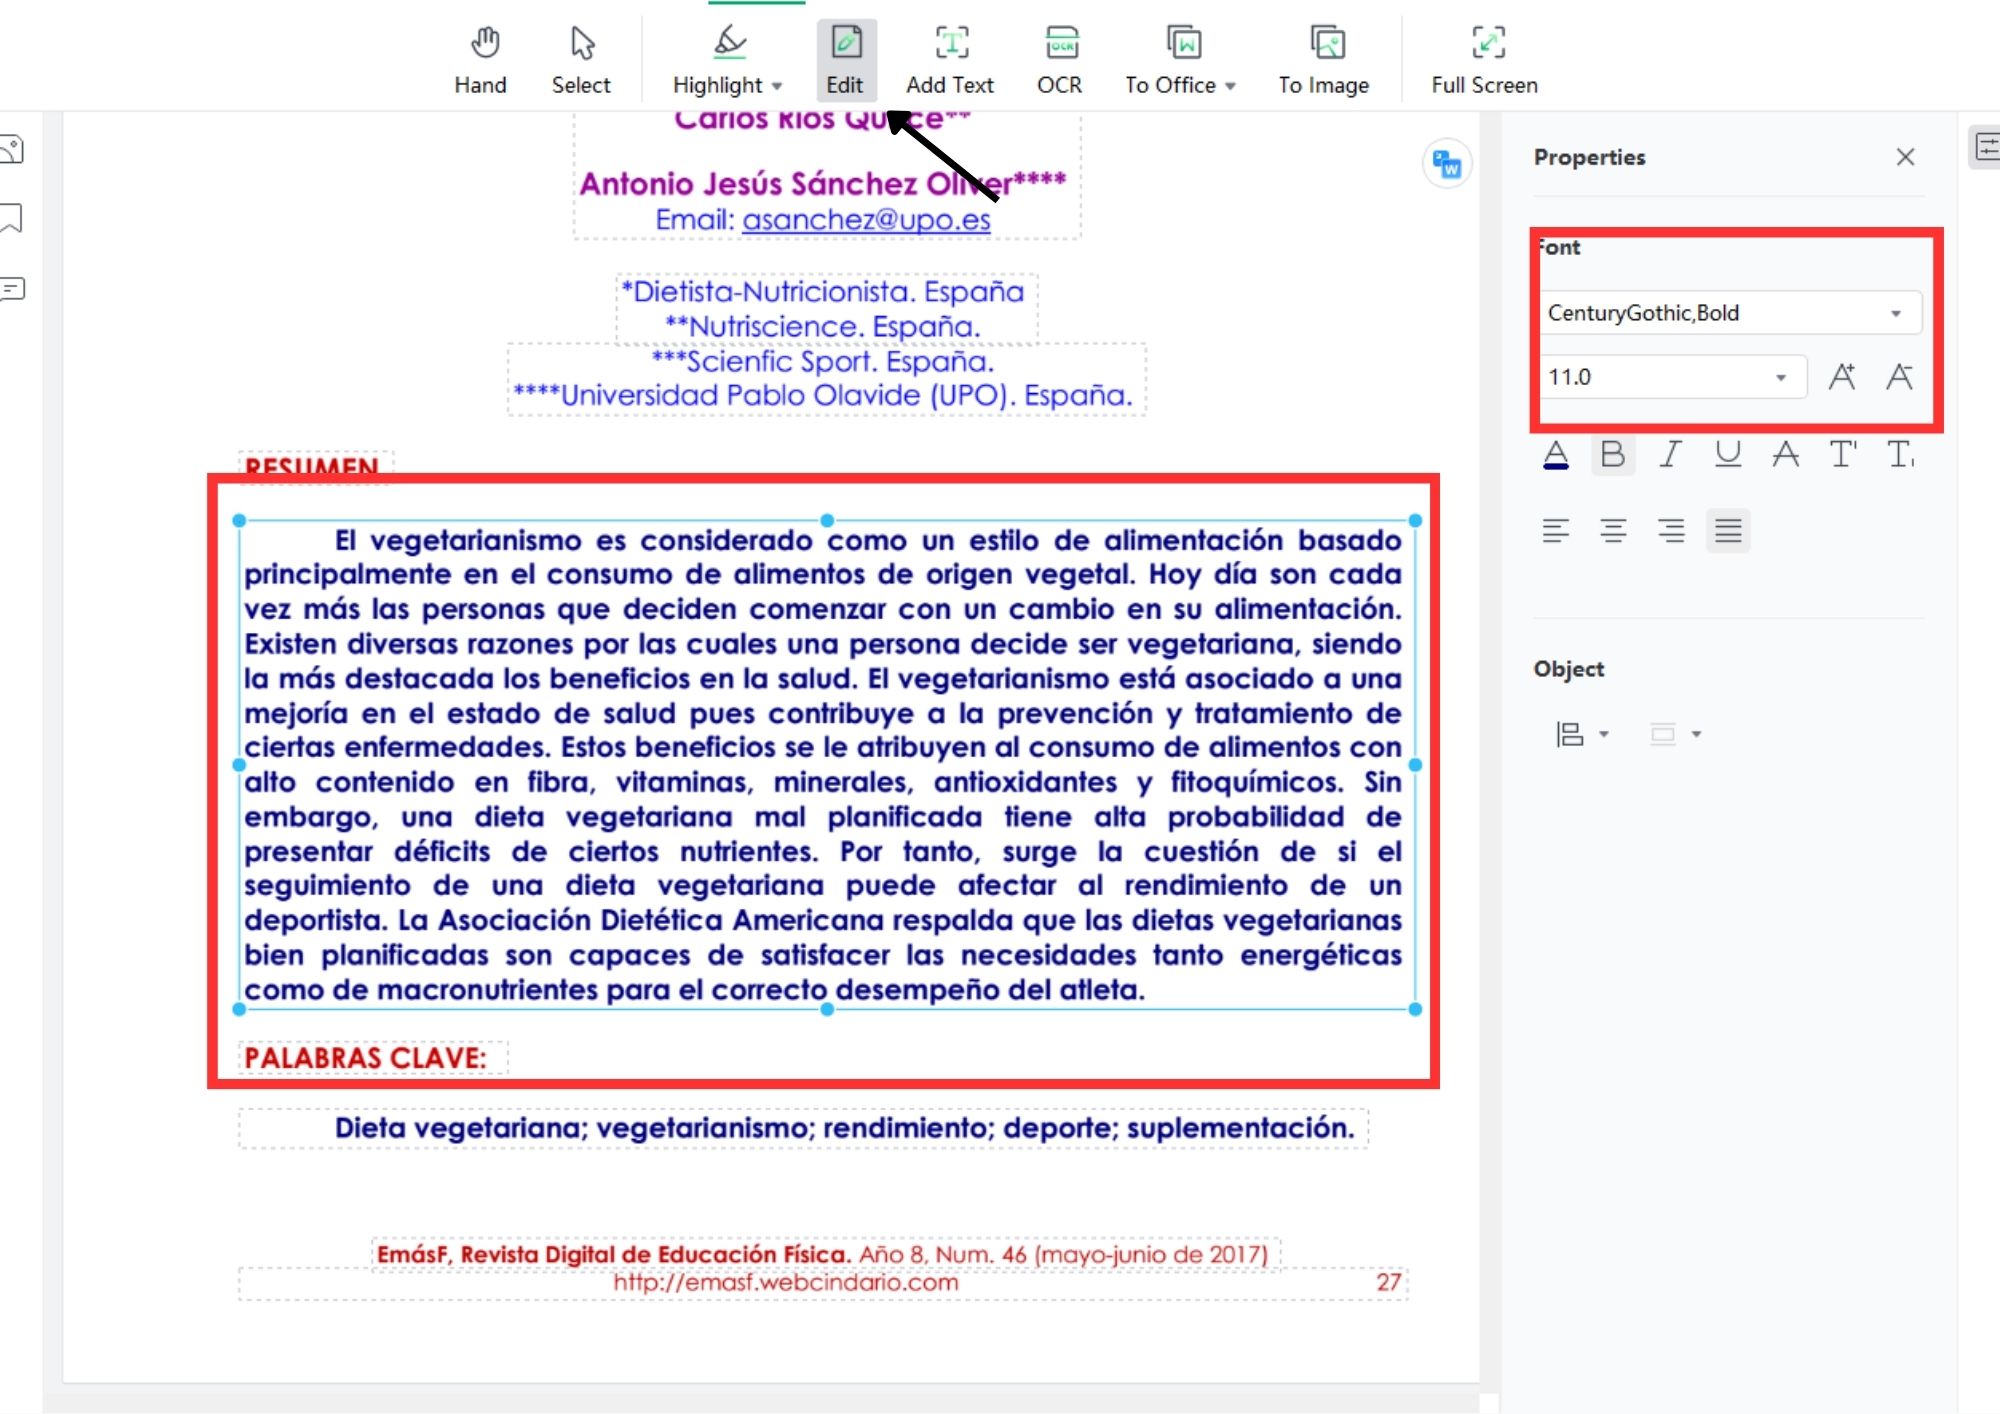Click the font size increase icon
2000x1414 pixels.
click(1844, 378)
